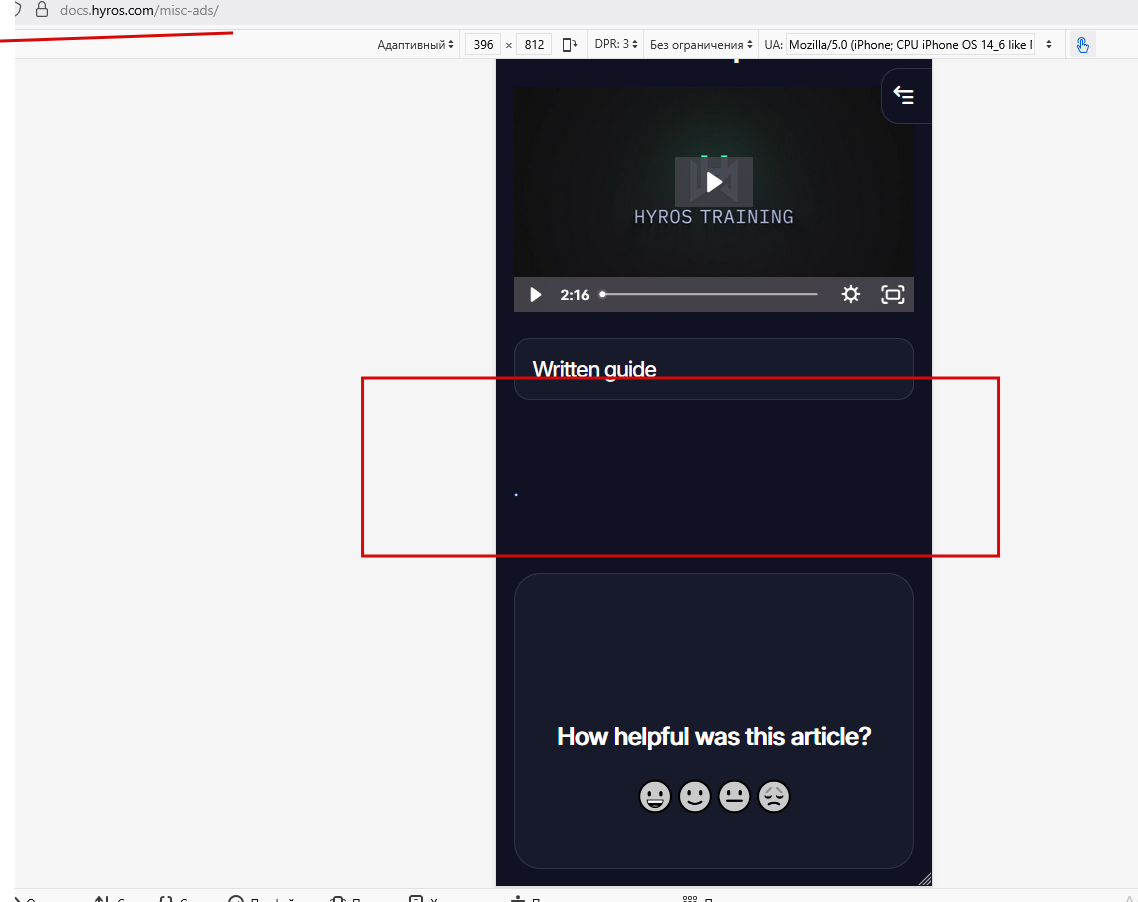The width and height of the screenshot is (1138, 902).
Task: Click the UA user agent string field
Action: coord(910,44)
